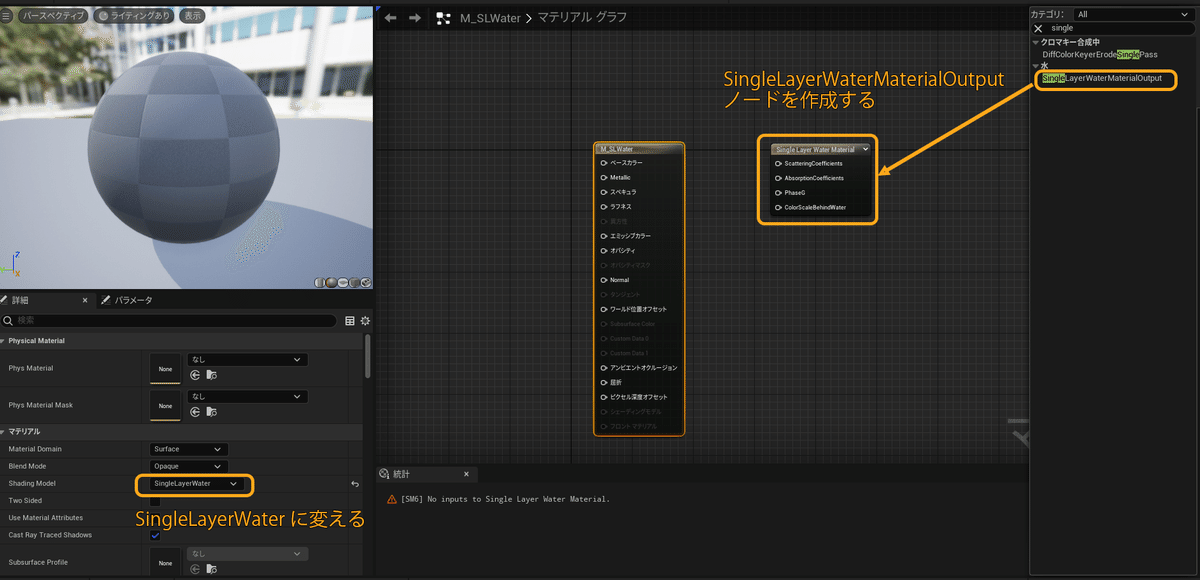The height and width of the screenshot is (580, 1200).
Task: Focus the details 検索 search field
Action: coord(169,321)
